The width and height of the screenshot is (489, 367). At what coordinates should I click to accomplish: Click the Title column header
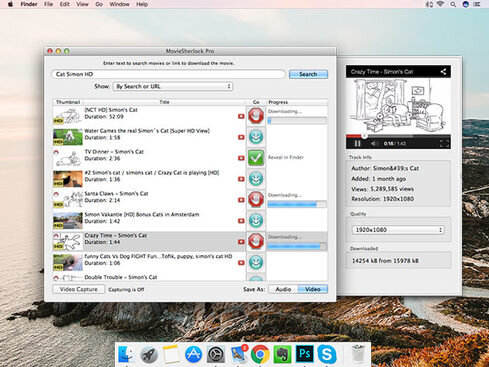[x=164, y=102]
